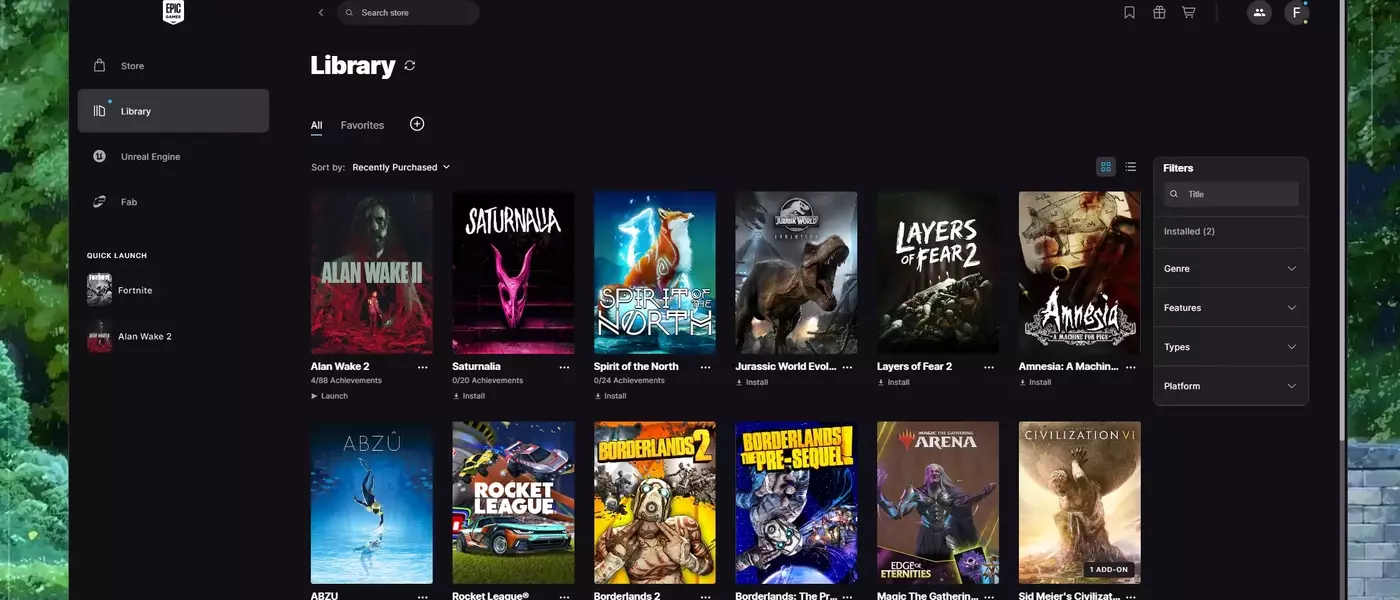Open the friends icon

click(1259, 13)
